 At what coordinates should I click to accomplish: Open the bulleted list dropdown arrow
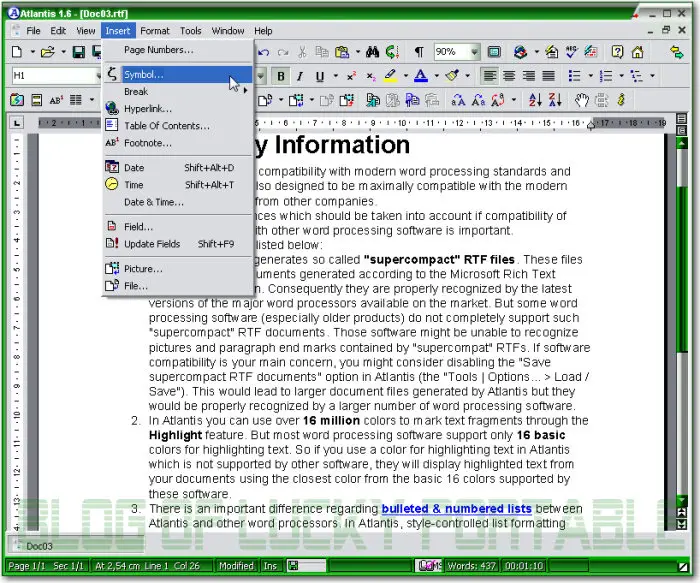coord(590,76)
